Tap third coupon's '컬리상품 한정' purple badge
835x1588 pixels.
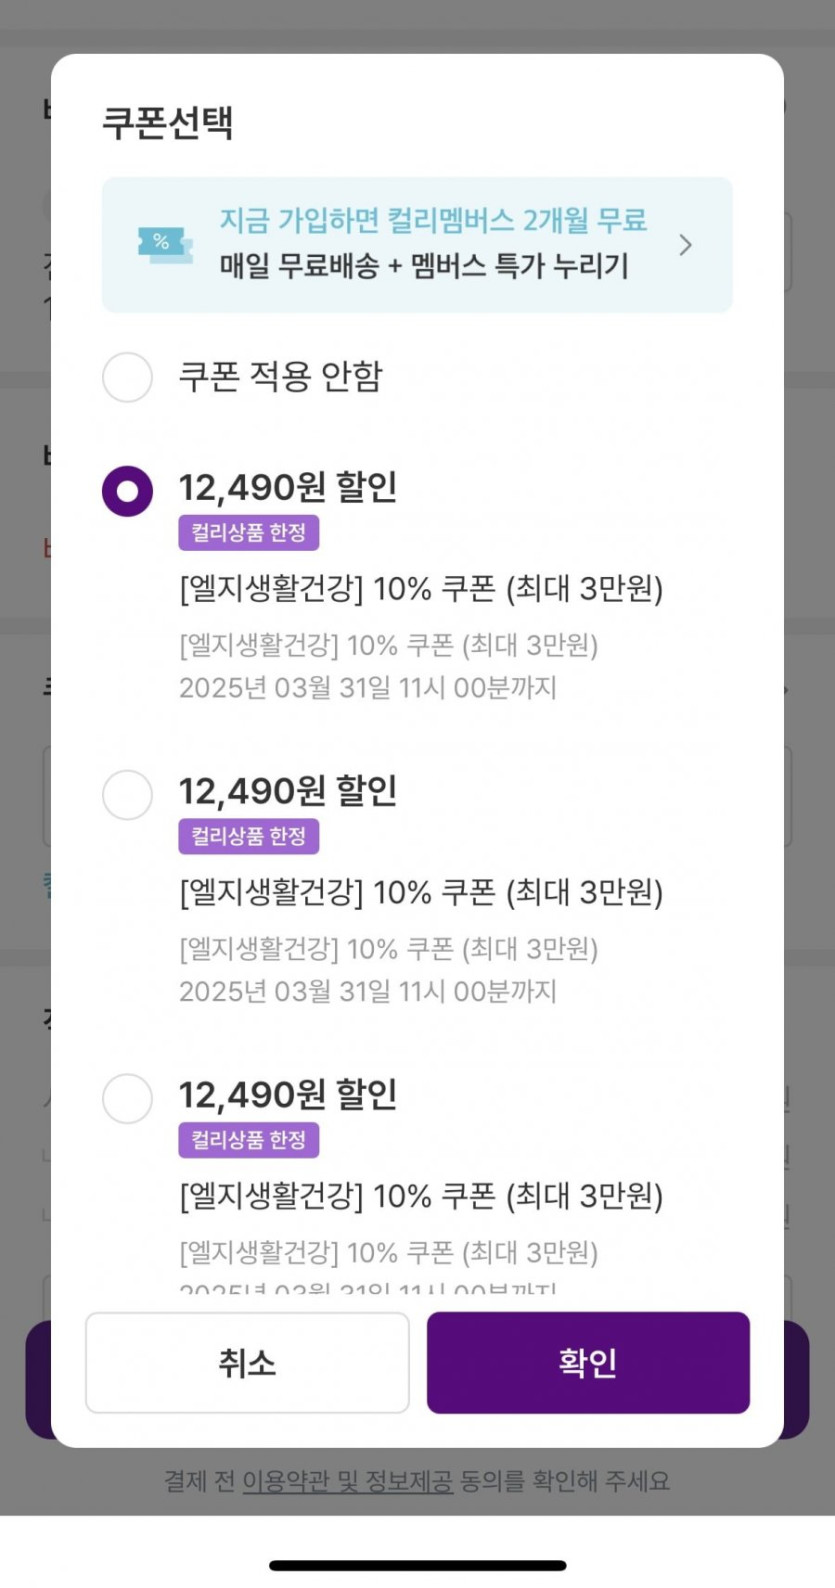click(249, 1140)
